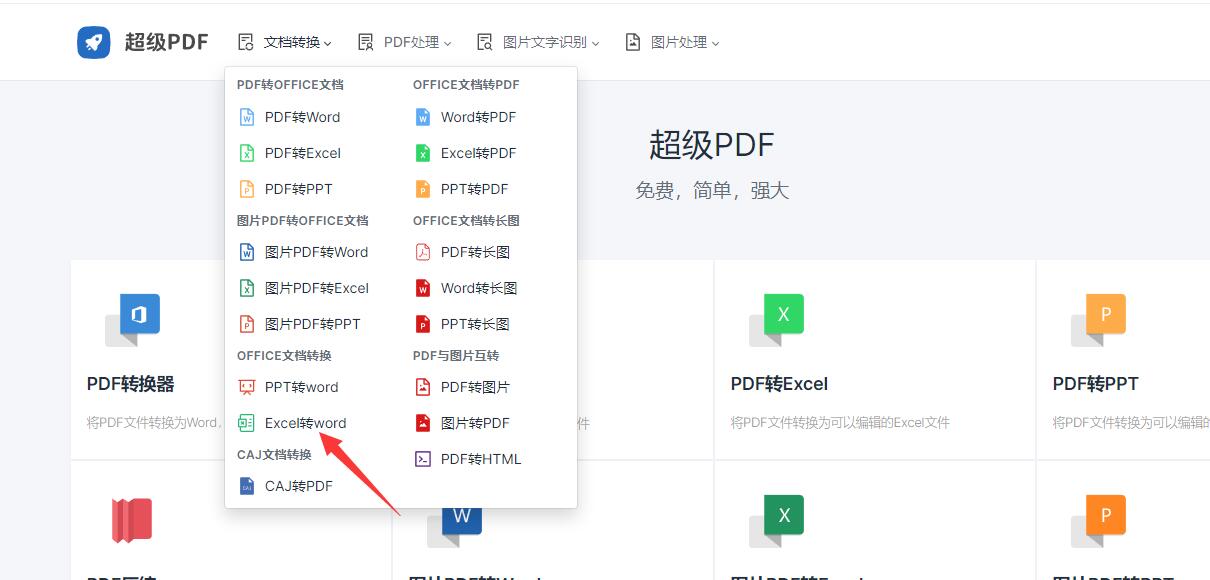This screenshot has width=1210, height=580.
Task: Click the PDF转HTML menu icon
Action: (423, 459)
